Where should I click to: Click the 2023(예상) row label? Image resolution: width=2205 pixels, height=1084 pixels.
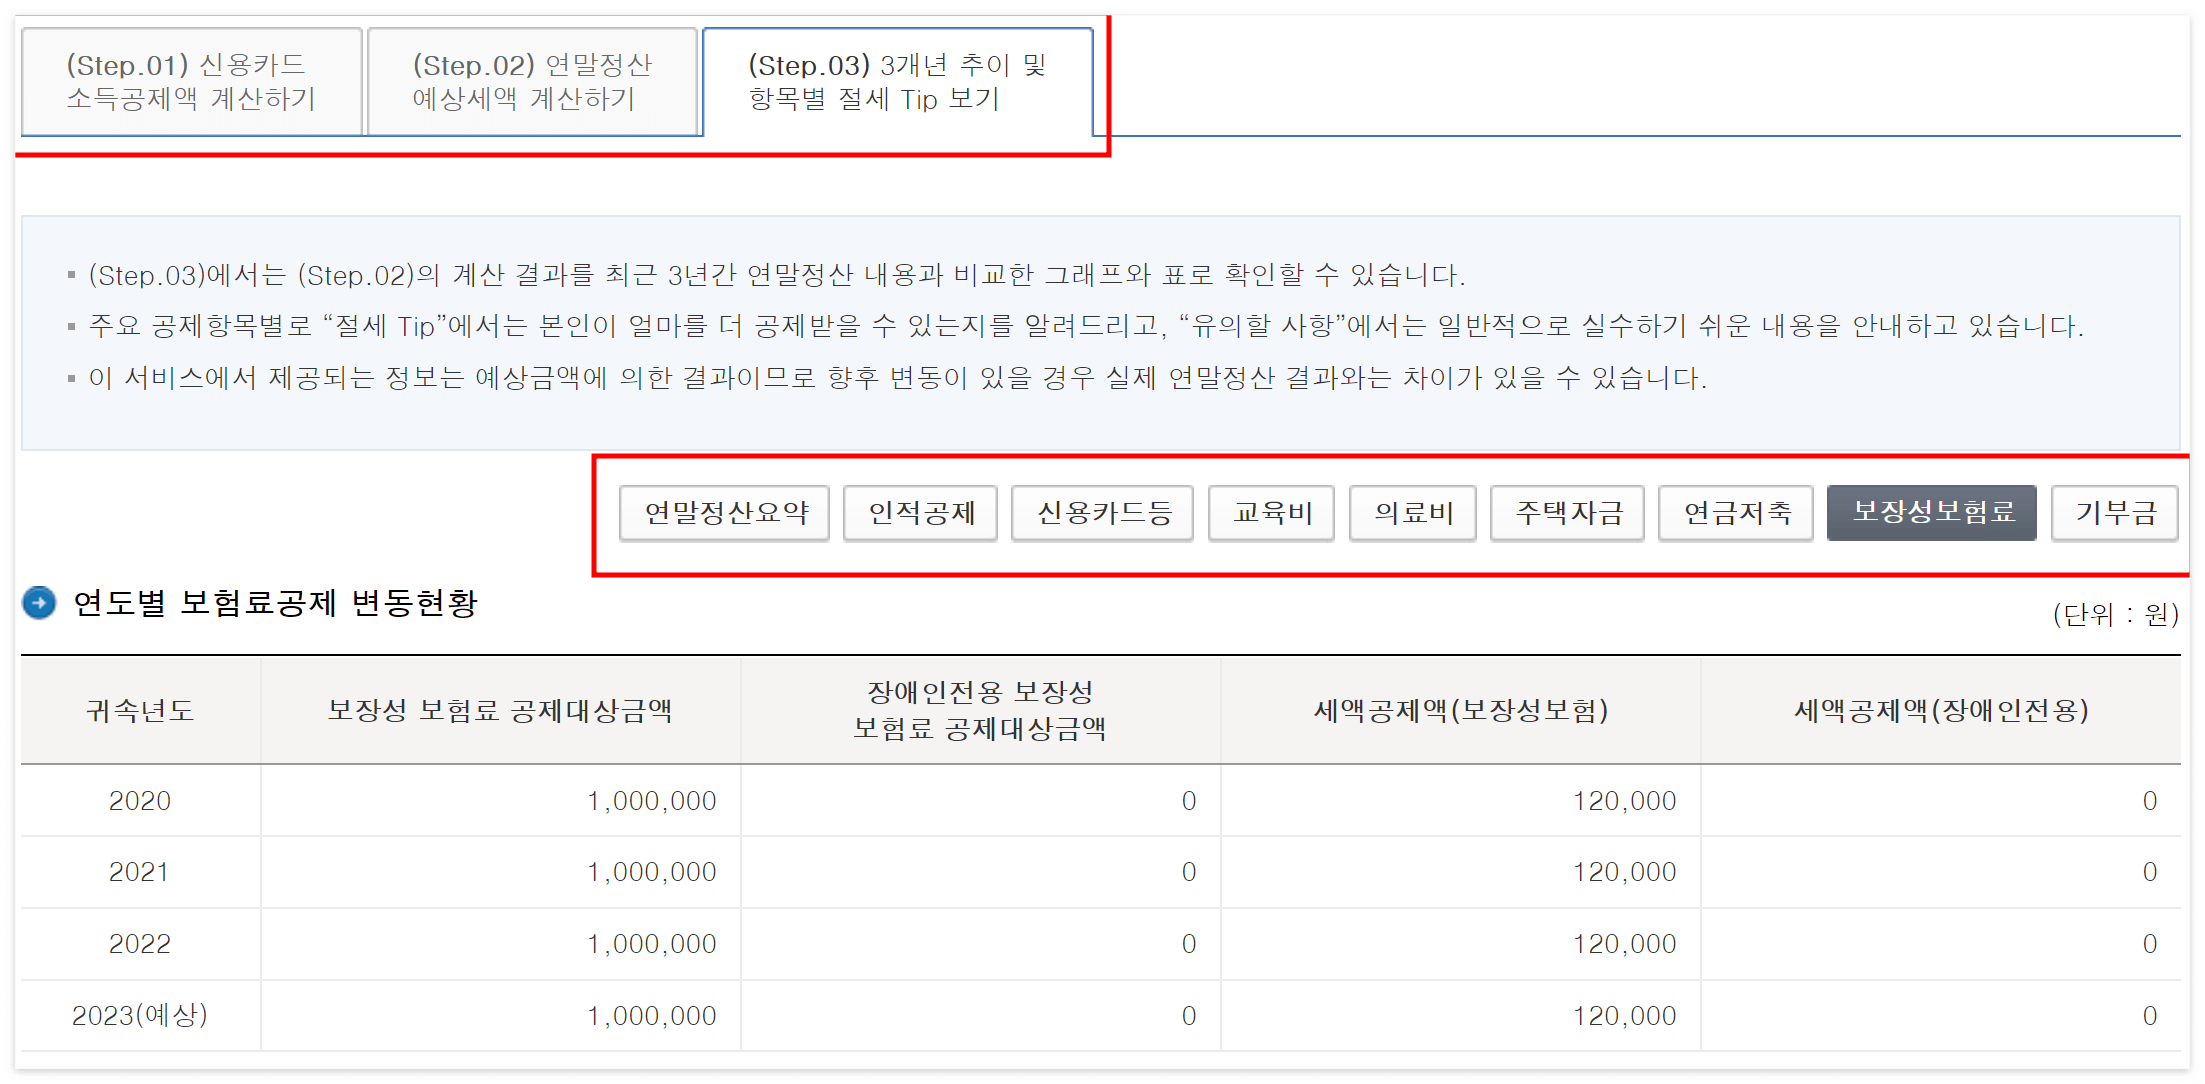point(140,1016)
